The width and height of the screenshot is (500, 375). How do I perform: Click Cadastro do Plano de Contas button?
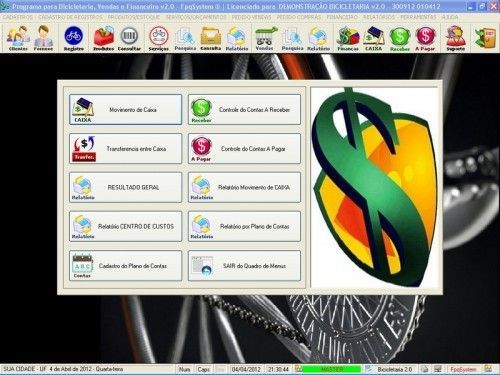pyautogui.click(x=126, y=266)
